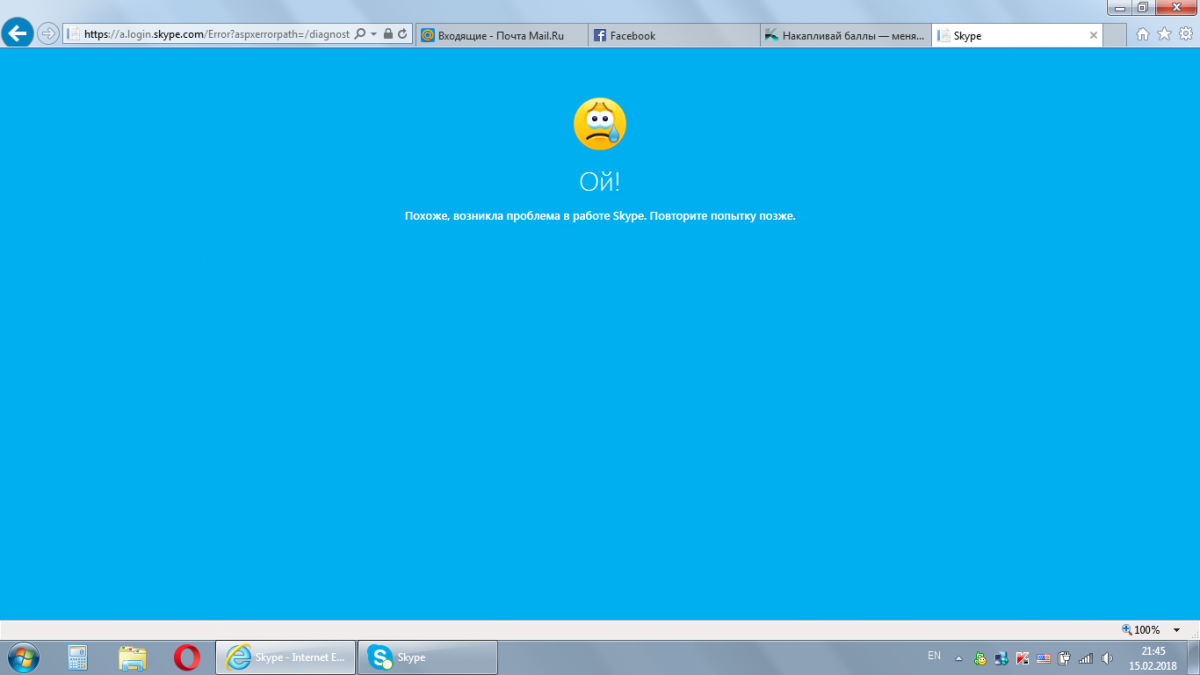This screenshot has width=1200, height=675.
Task: Open the volume speaker tray icon
Action: click(x=1107, y=658)
